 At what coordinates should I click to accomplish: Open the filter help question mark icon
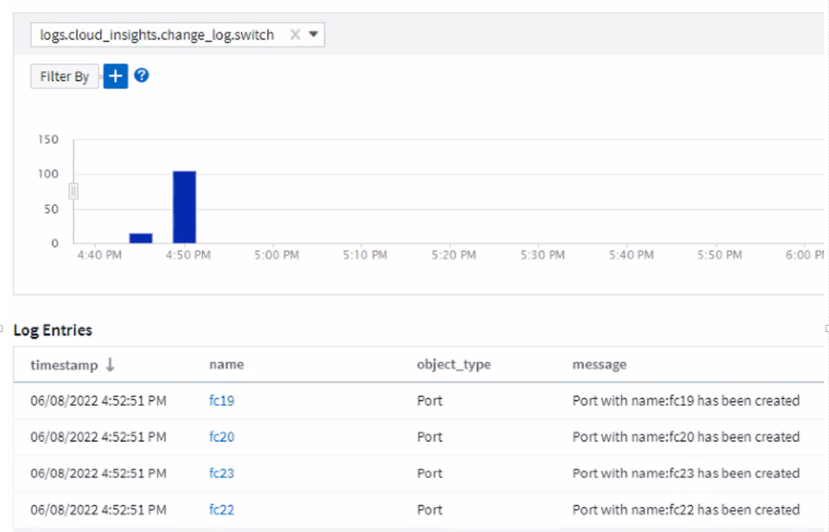click(x=142, y=75)
